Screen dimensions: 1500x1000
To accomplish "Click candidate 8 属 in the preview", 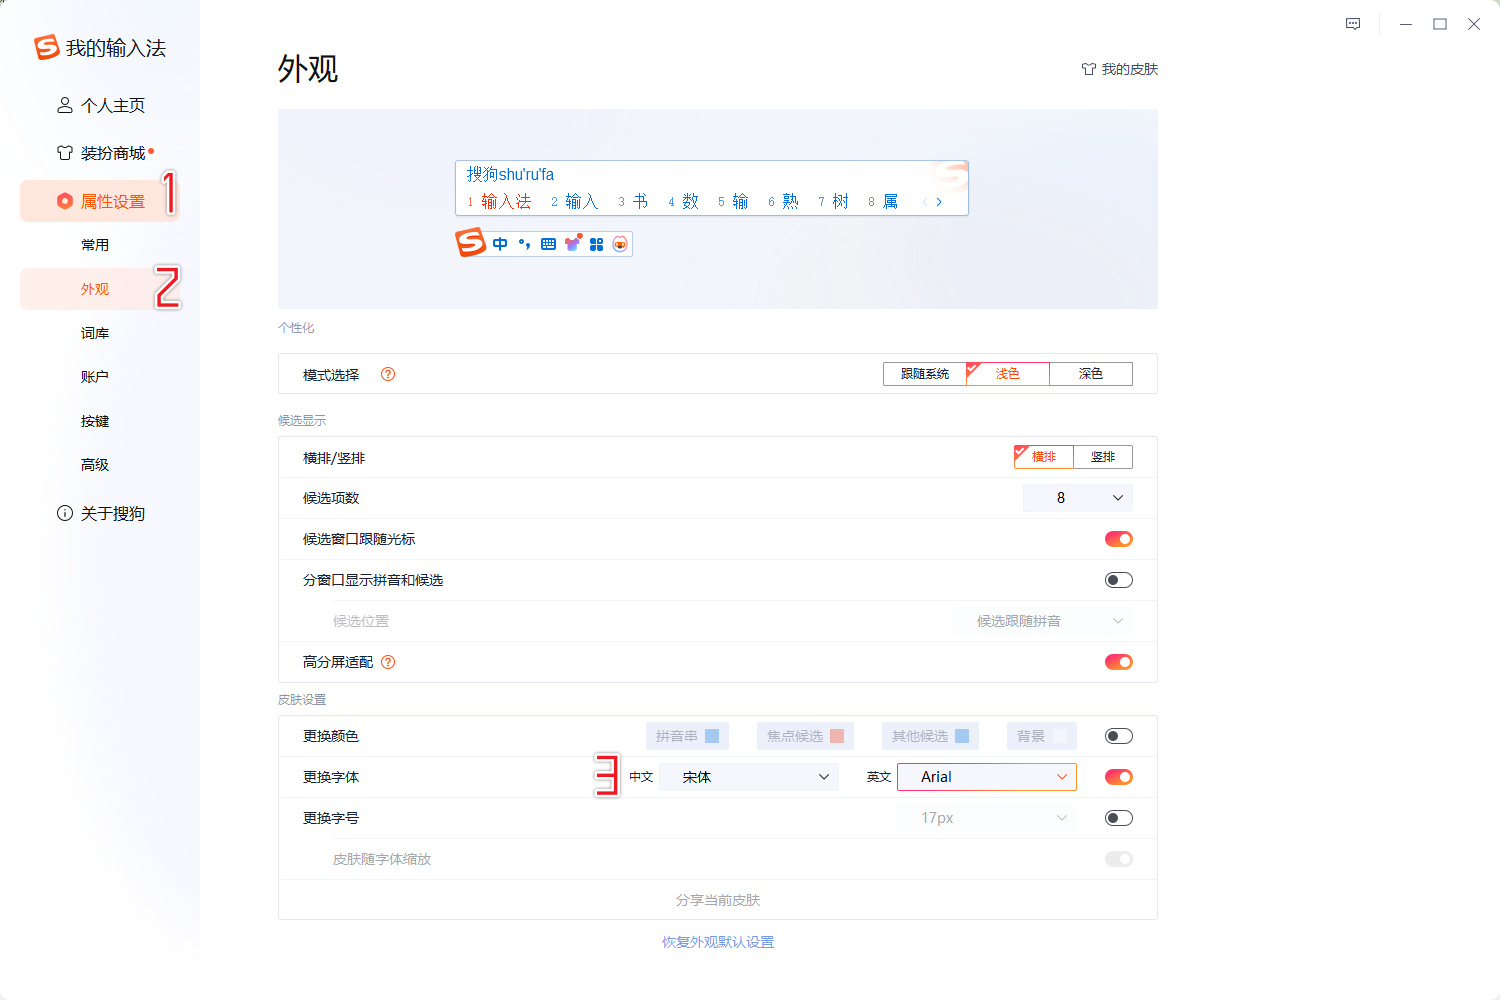I will (x=883, y=202).
